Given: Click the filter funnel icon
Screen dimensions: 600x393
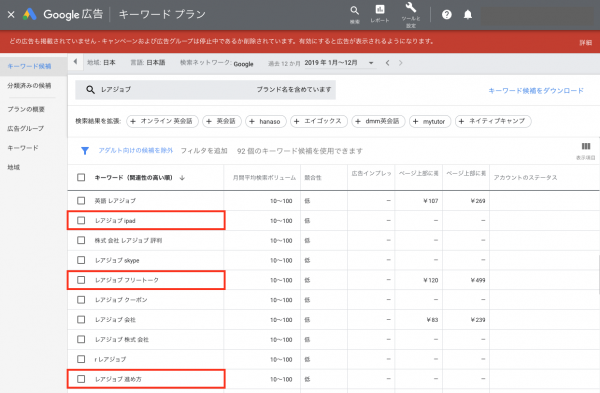Looking at the screenshot, I should tap(85, 151).
